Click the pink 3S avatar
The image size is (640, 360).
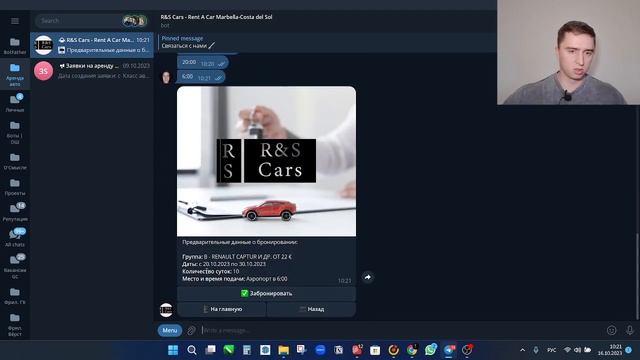(43, 71)
